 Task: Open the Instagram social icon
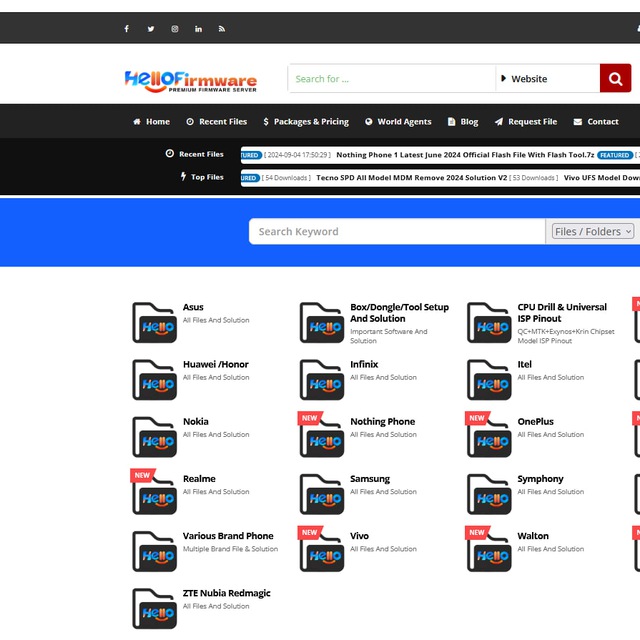point(175,29)
